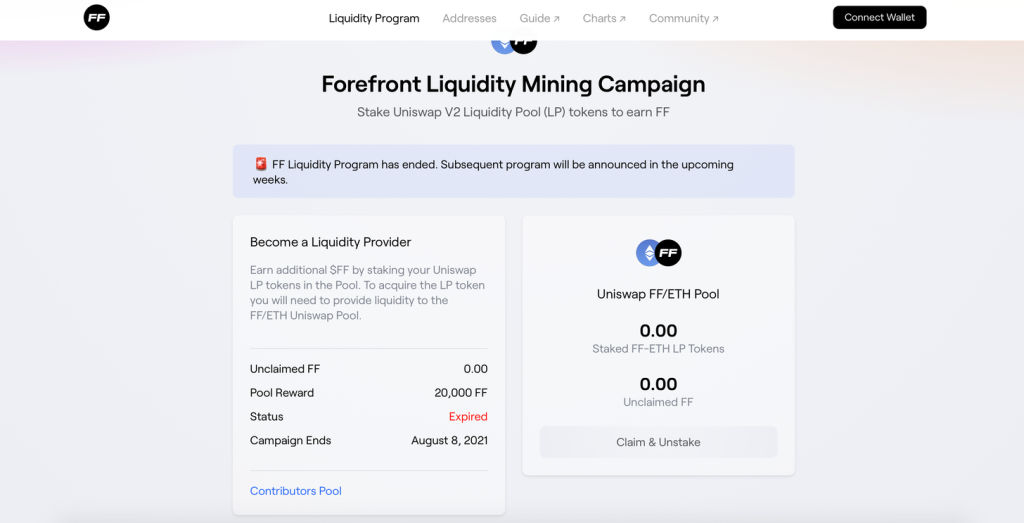Visit the Community external link
The image size is (1024, 523).
coord(683,18)
